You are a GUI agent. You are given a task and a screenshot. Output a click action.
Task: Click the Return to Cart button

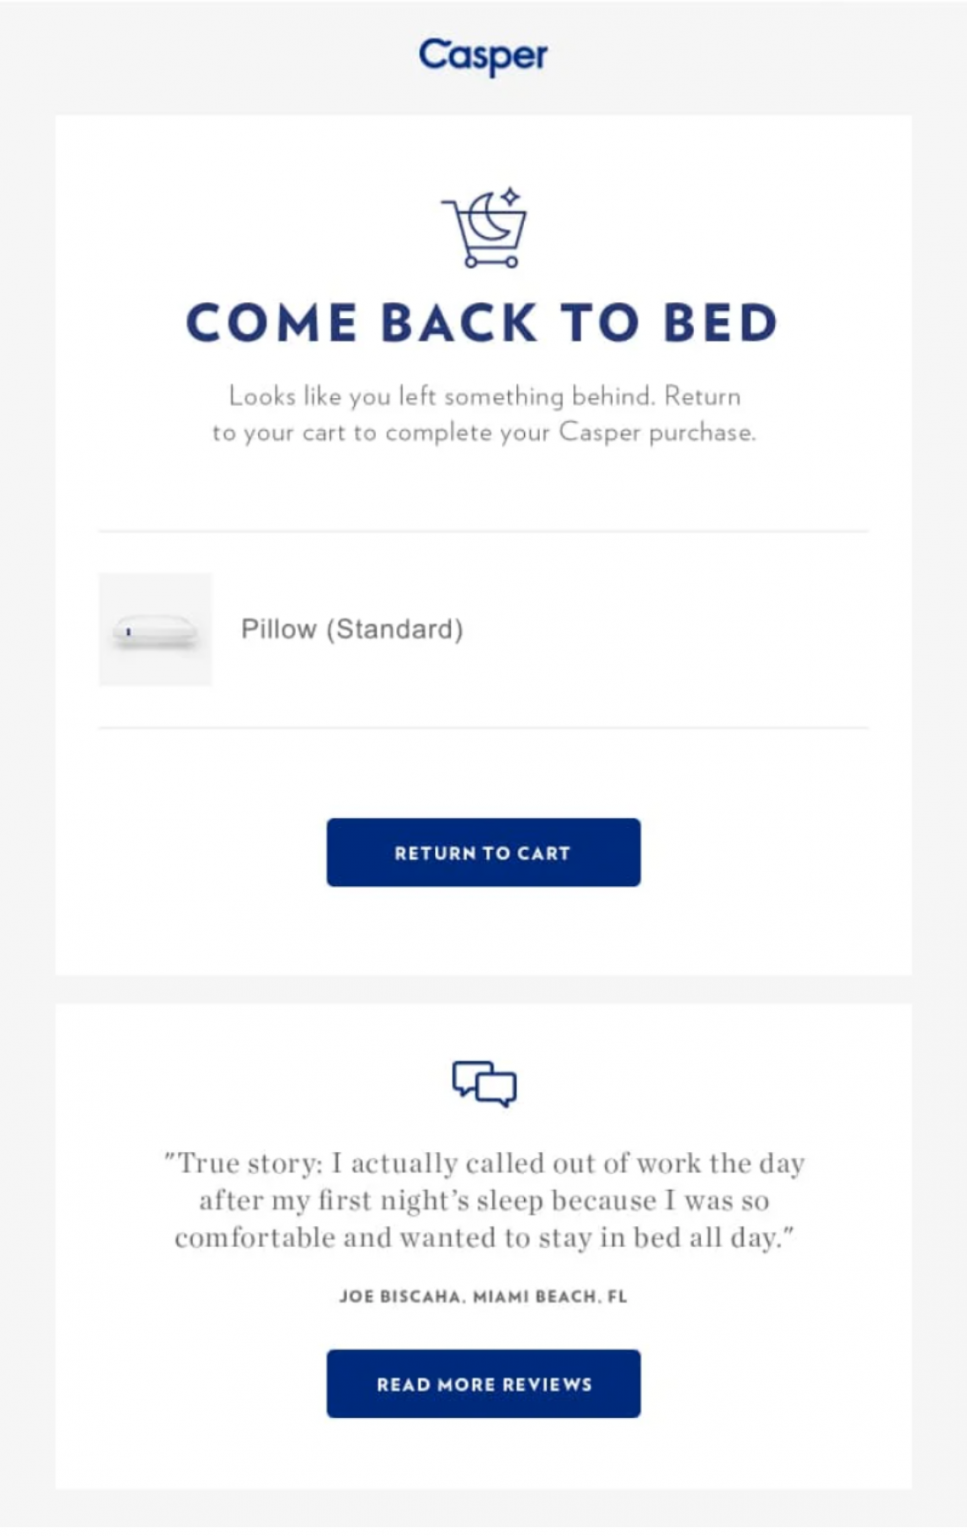click(x=483, y=852)
